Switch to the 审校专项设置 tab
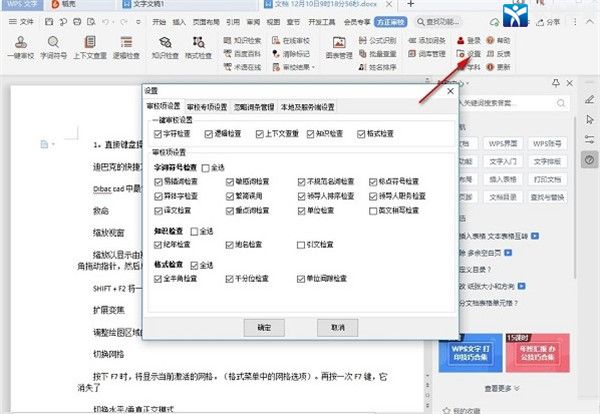600x414 pixels. [208, 106]
